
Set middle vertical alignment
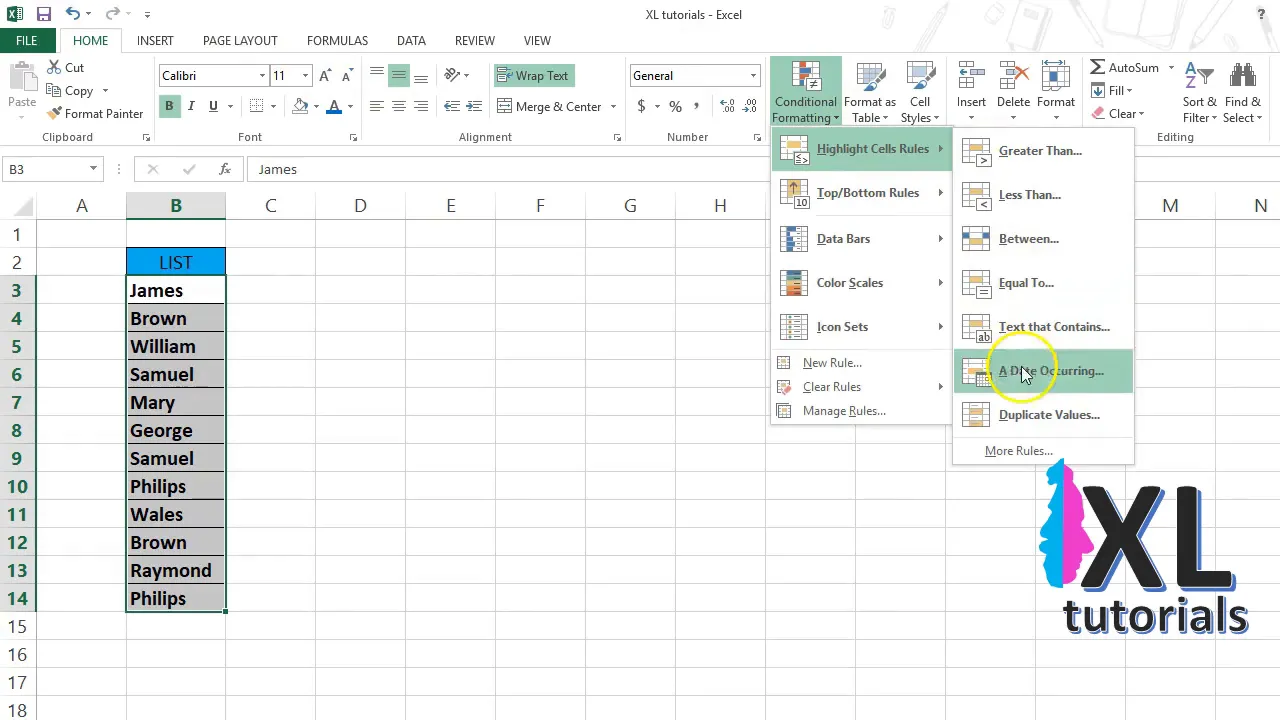(398, 76)
